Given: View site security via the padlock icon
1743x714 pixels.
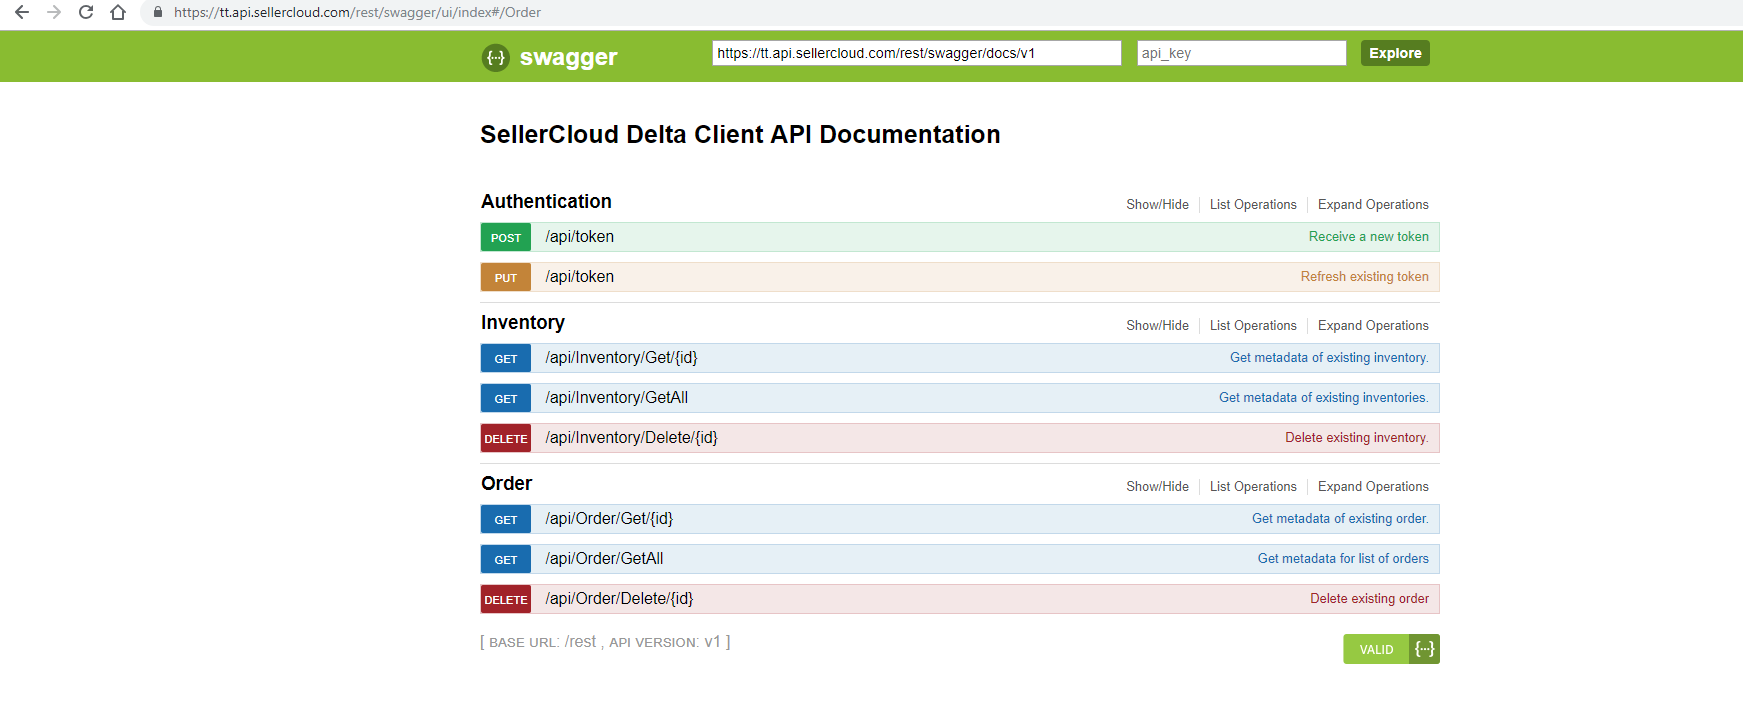Looking at the screenshot, I should pyautogui.click(x=157, y=12).
